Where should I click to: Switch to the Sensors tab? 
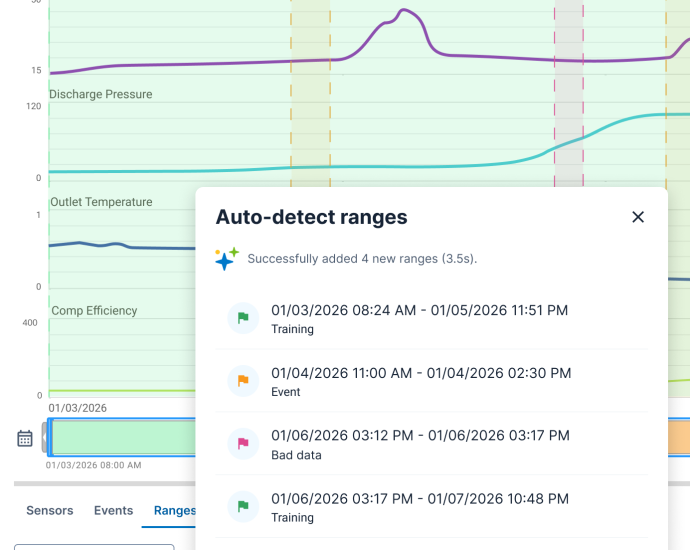point(50,510)
